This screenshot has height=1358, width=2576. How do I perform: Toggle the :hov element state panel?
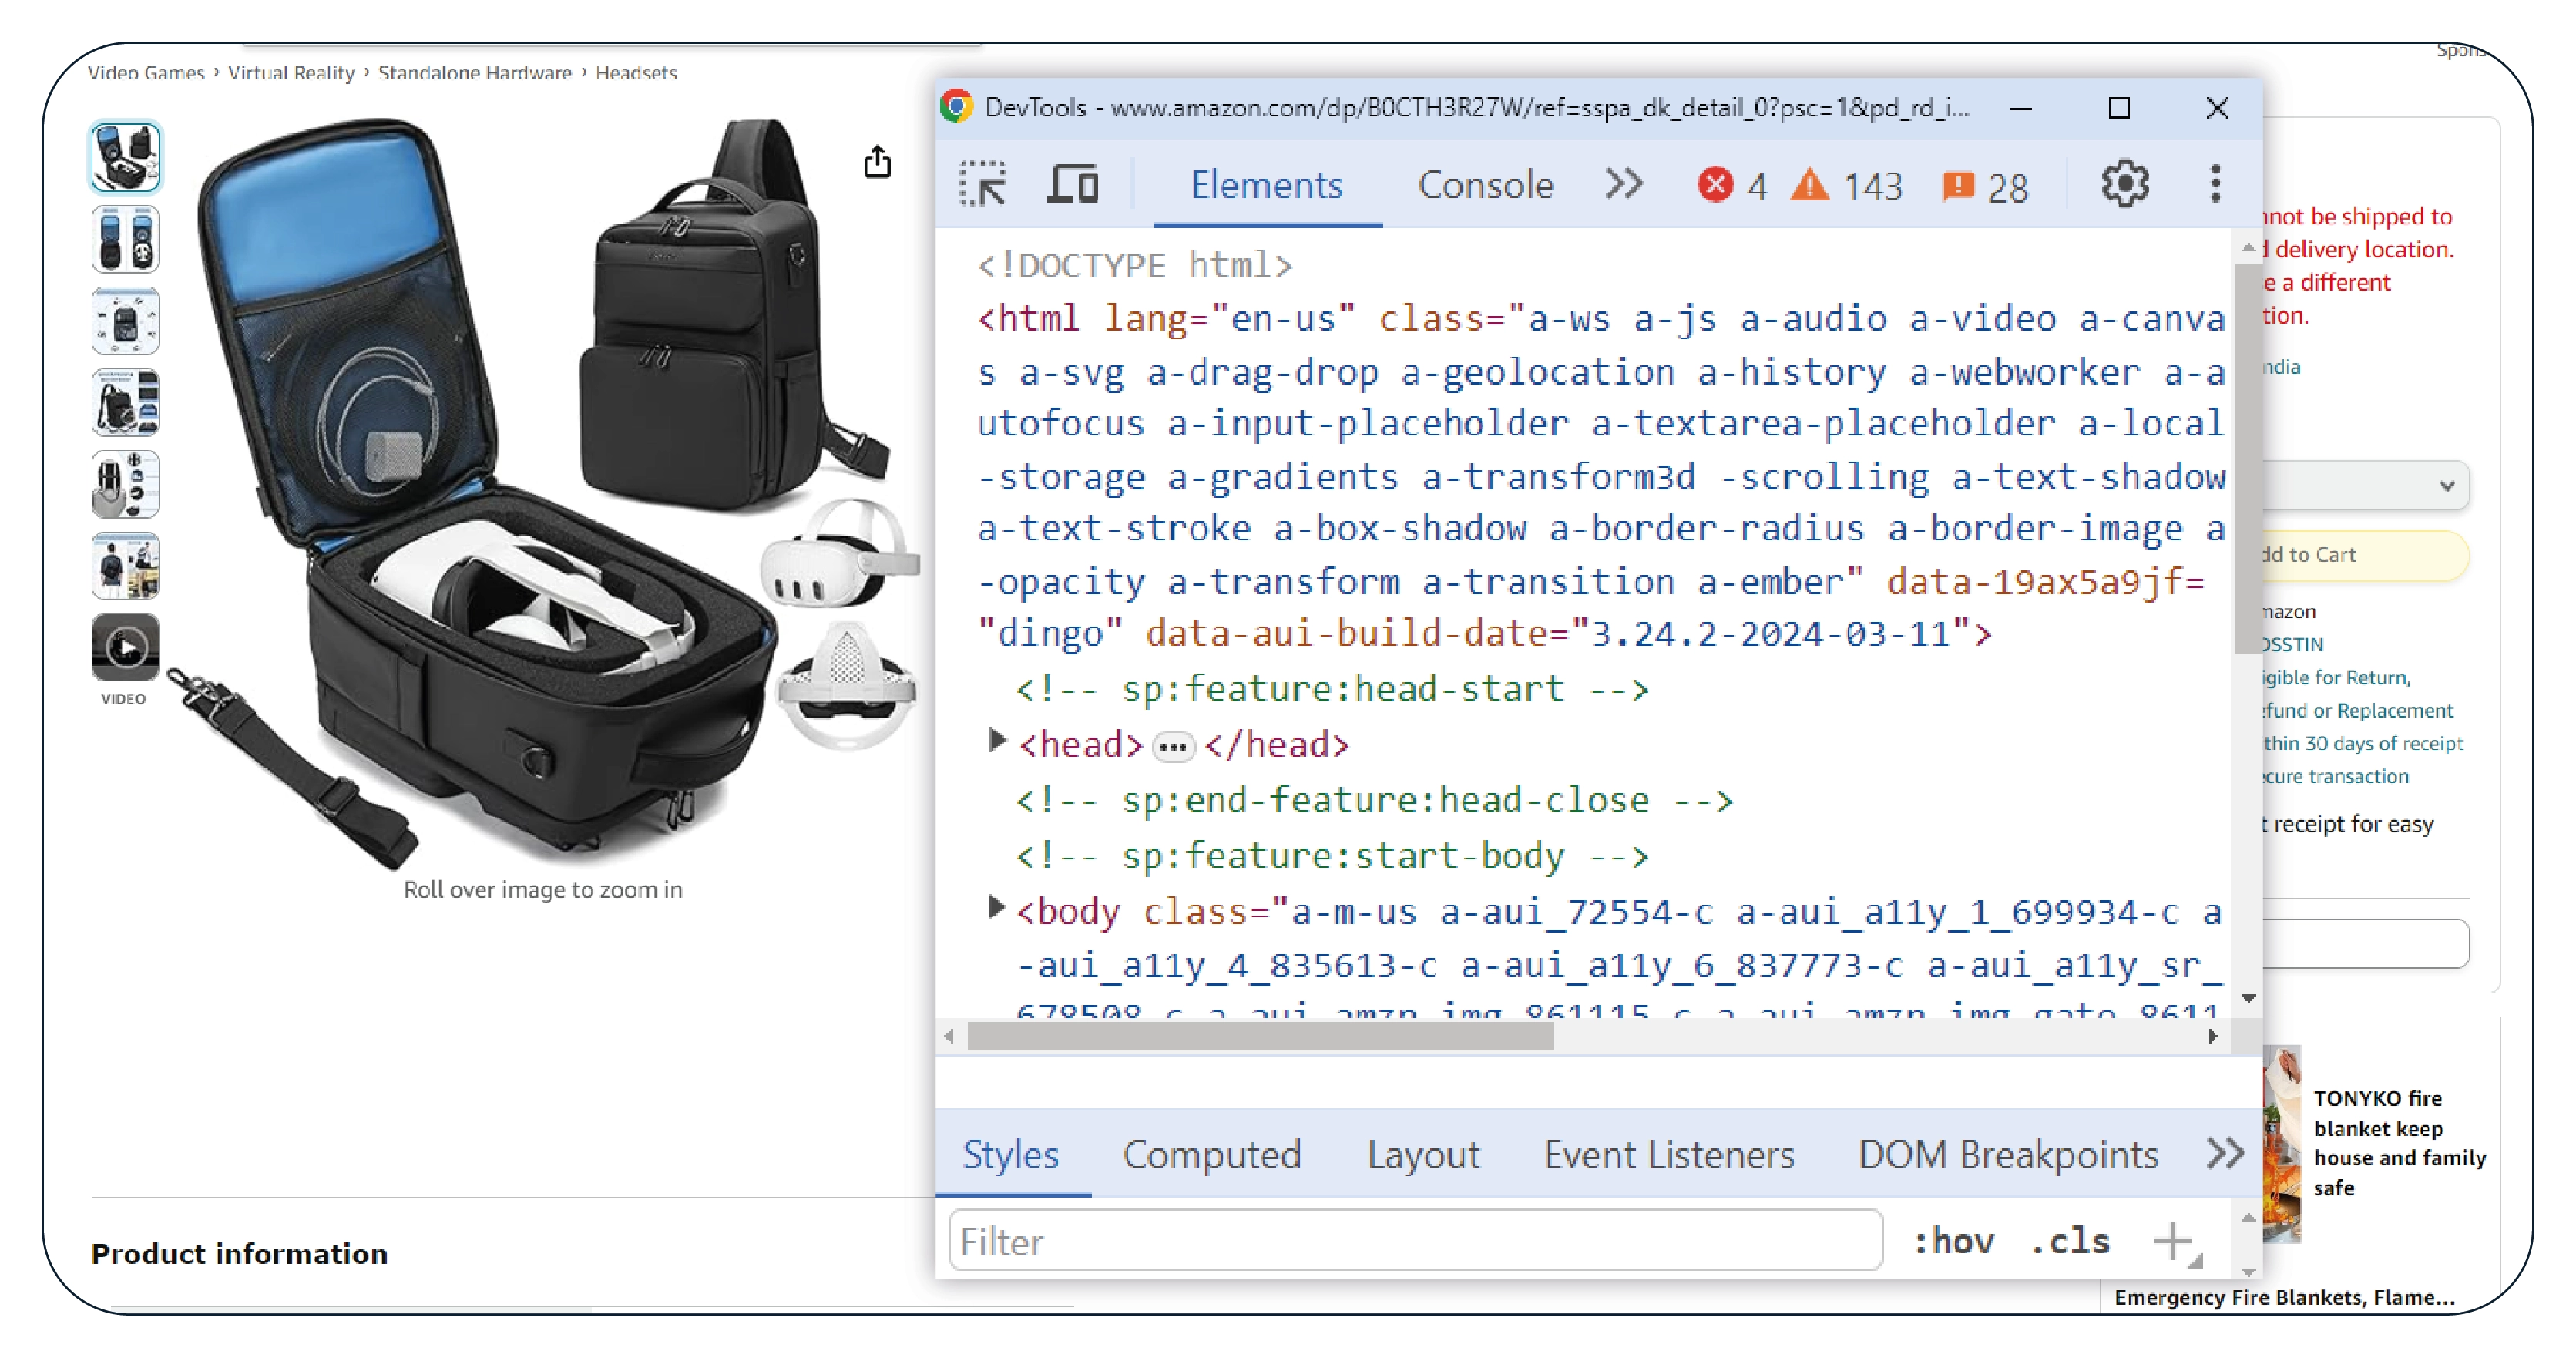1953,1241
